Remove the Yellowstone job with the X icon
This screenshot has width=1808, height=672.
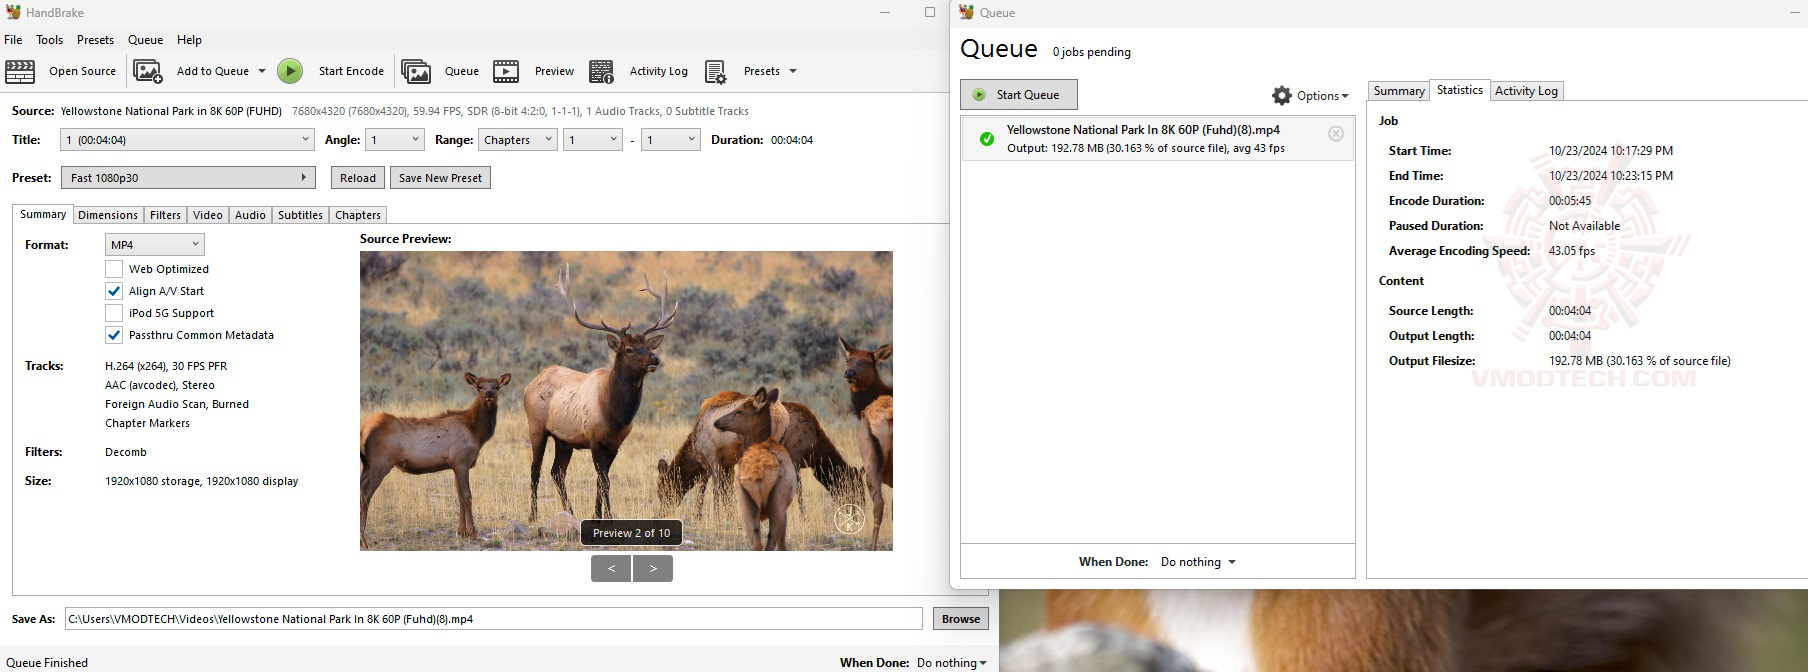(x=1336, y=133)
